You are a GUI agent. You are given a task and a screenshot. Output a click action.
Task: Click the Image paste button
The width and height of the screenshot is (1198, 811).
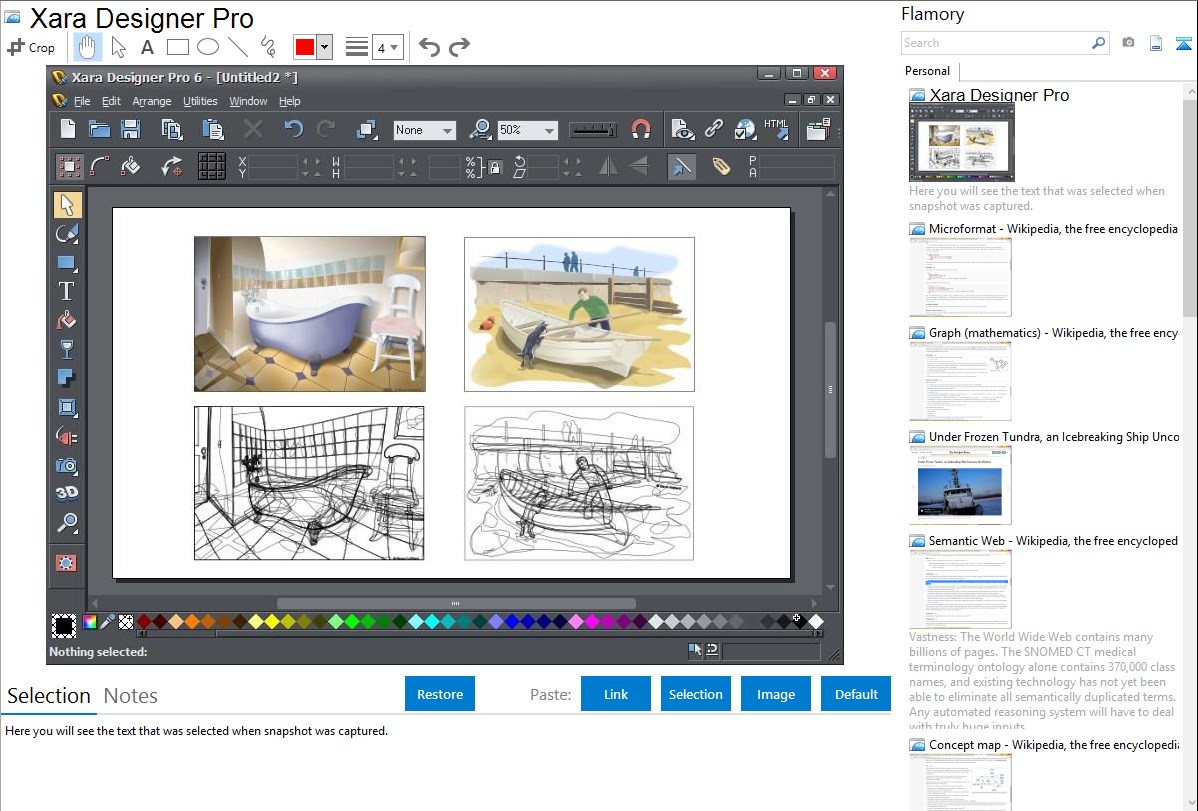coord(776,694)
